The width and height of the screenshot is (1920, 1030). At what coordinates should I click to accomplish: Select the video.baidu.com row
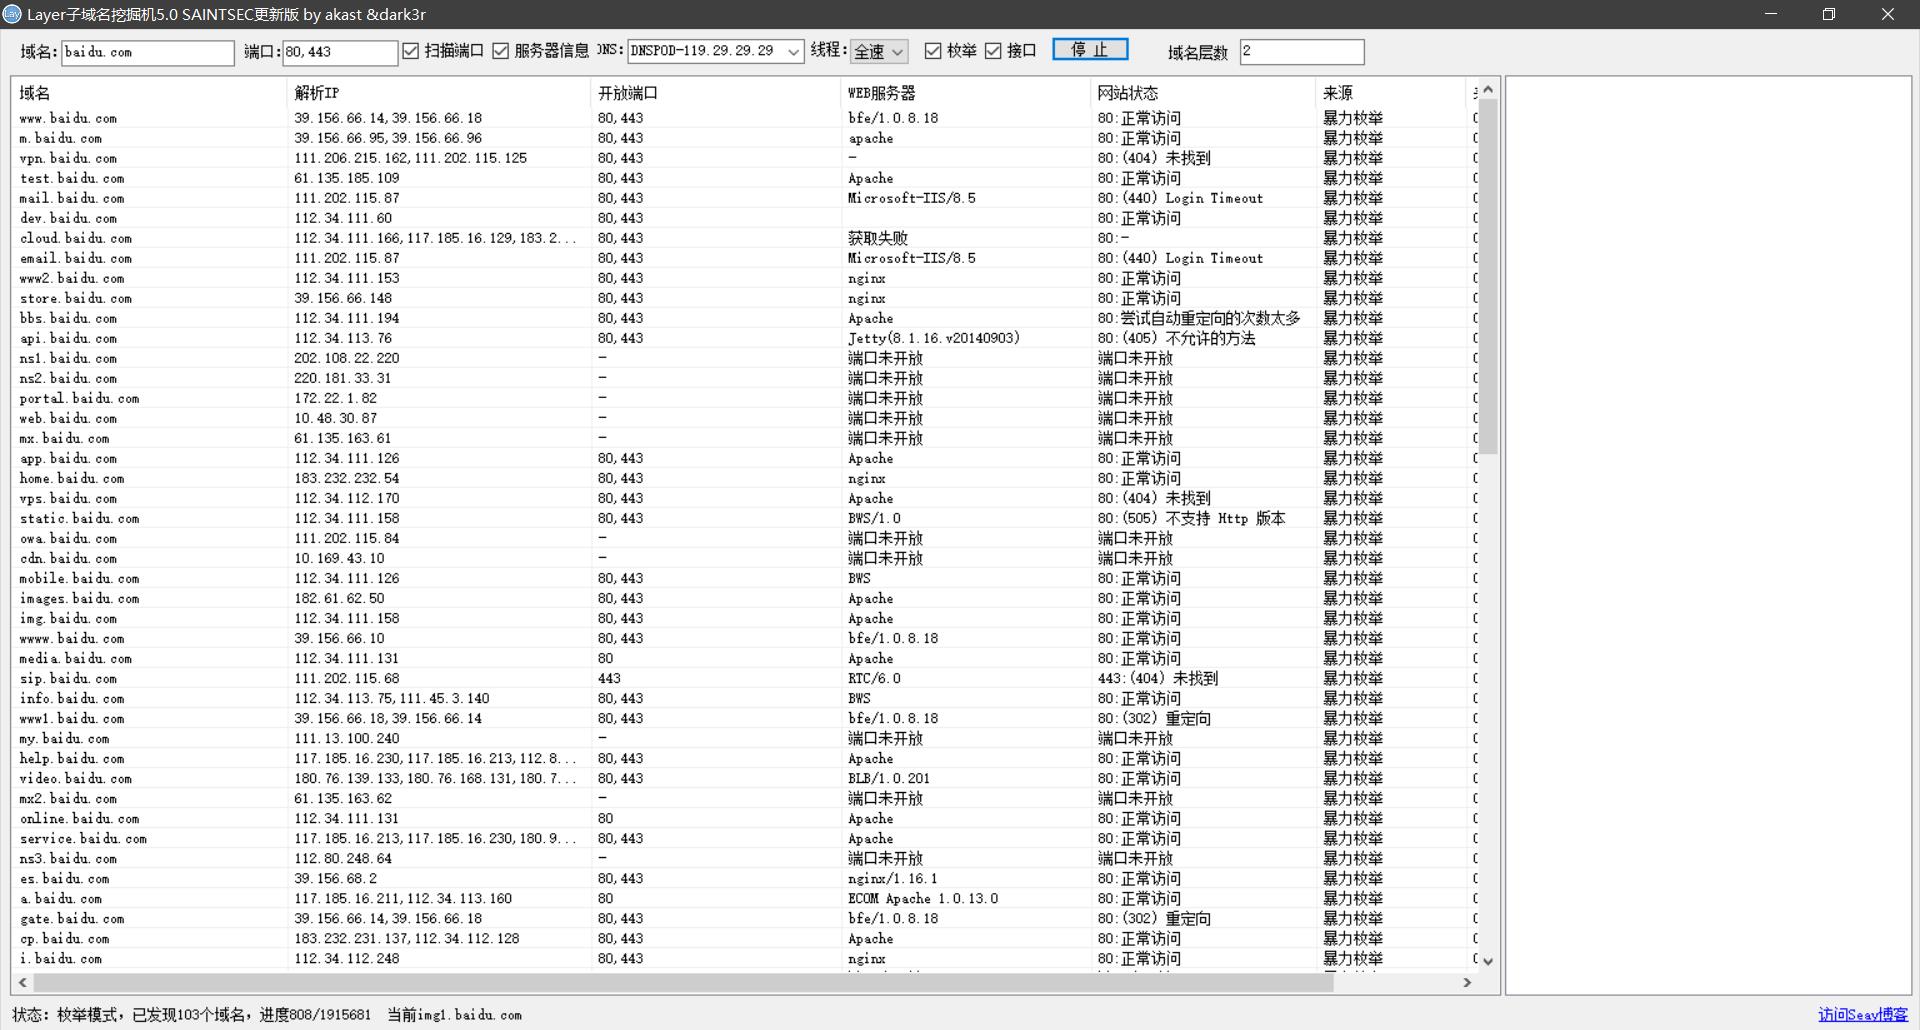745,778
